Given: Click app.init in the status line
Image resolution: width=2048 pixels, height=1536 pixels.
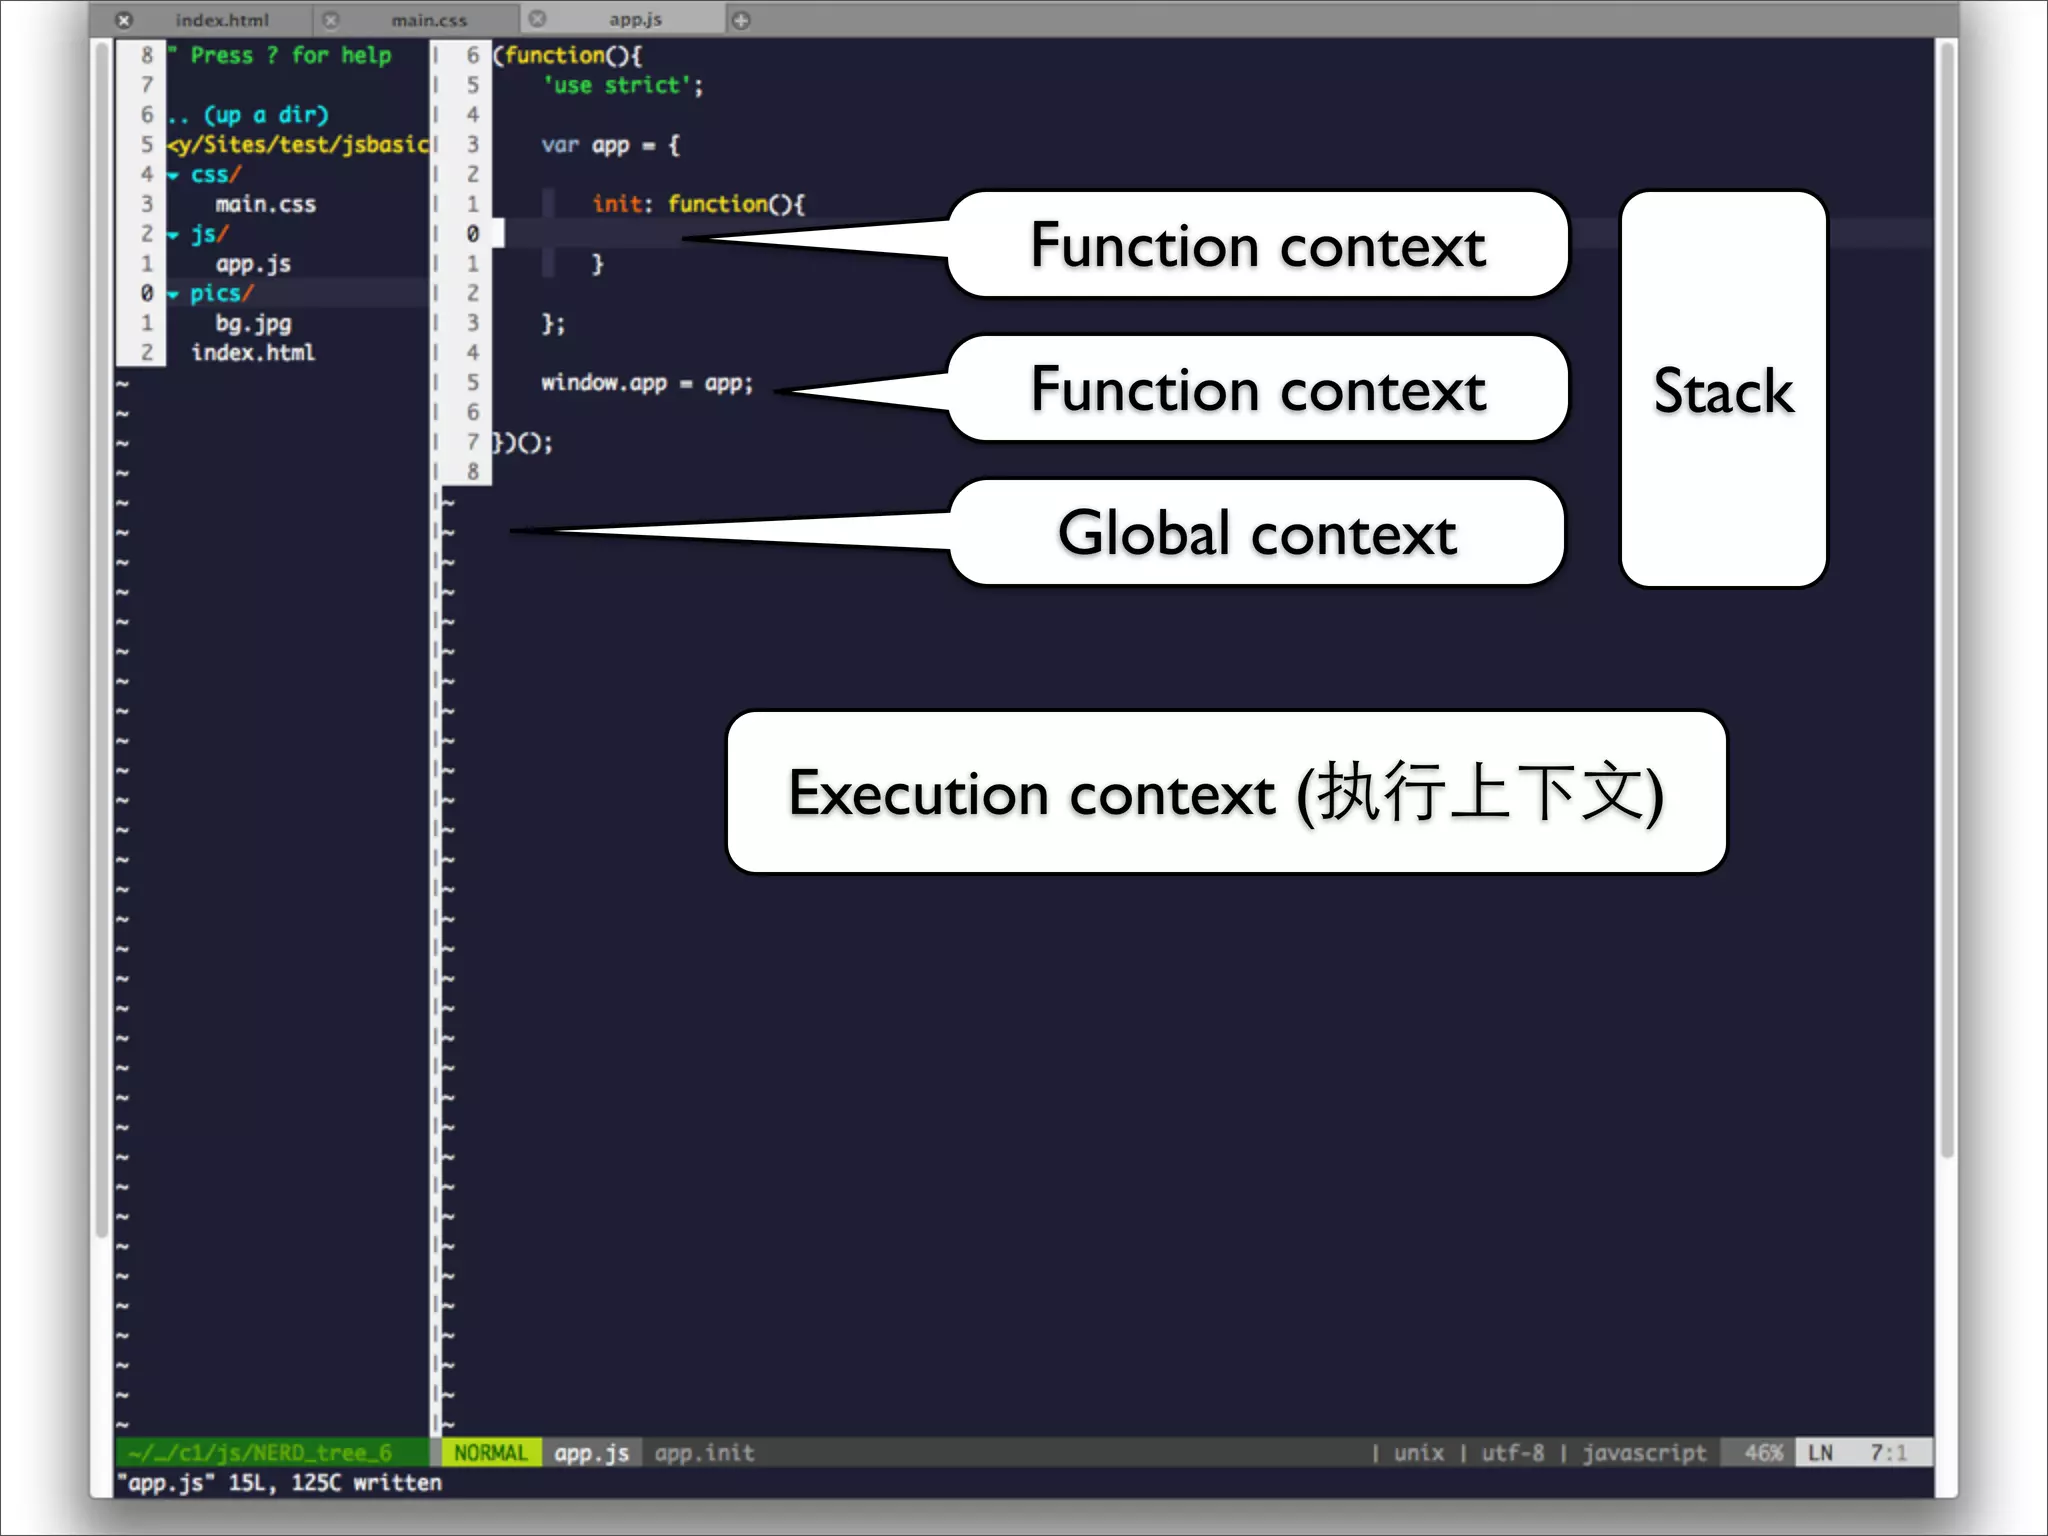Looking at the screenshot, I should (704, 1452).
